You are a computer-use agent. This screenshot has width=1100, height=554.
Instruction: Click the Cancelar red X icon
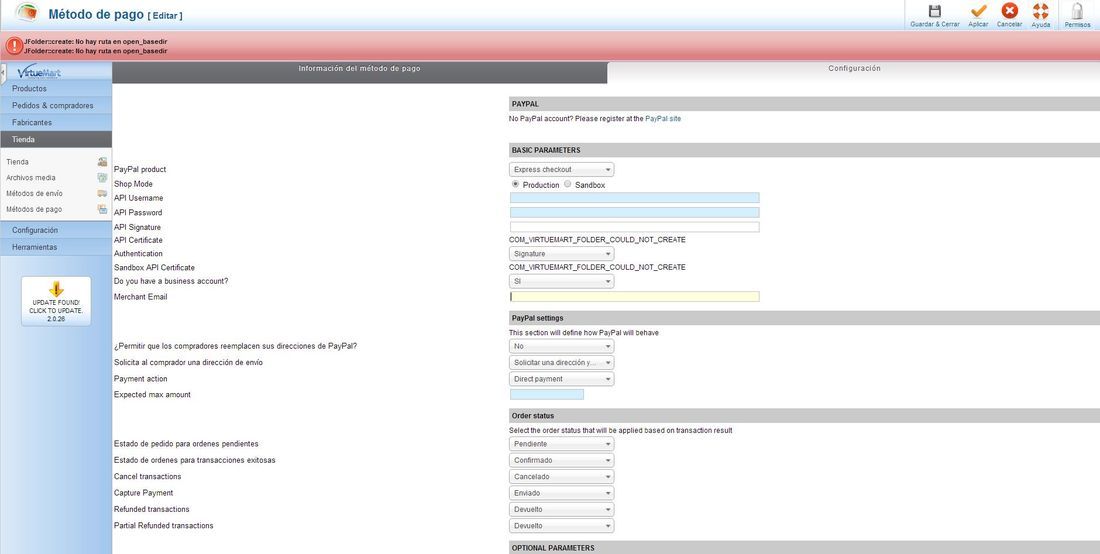(x=1010, y=11)
